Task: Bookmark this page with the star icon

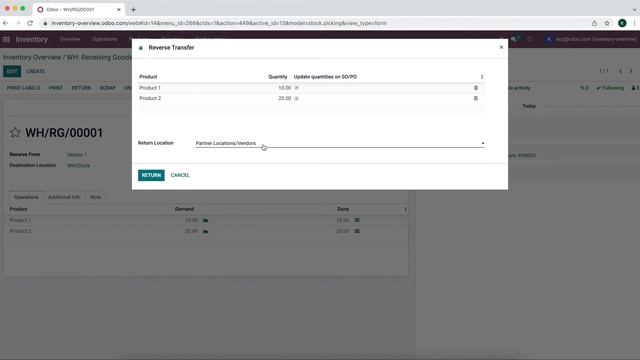Action: 607,23
